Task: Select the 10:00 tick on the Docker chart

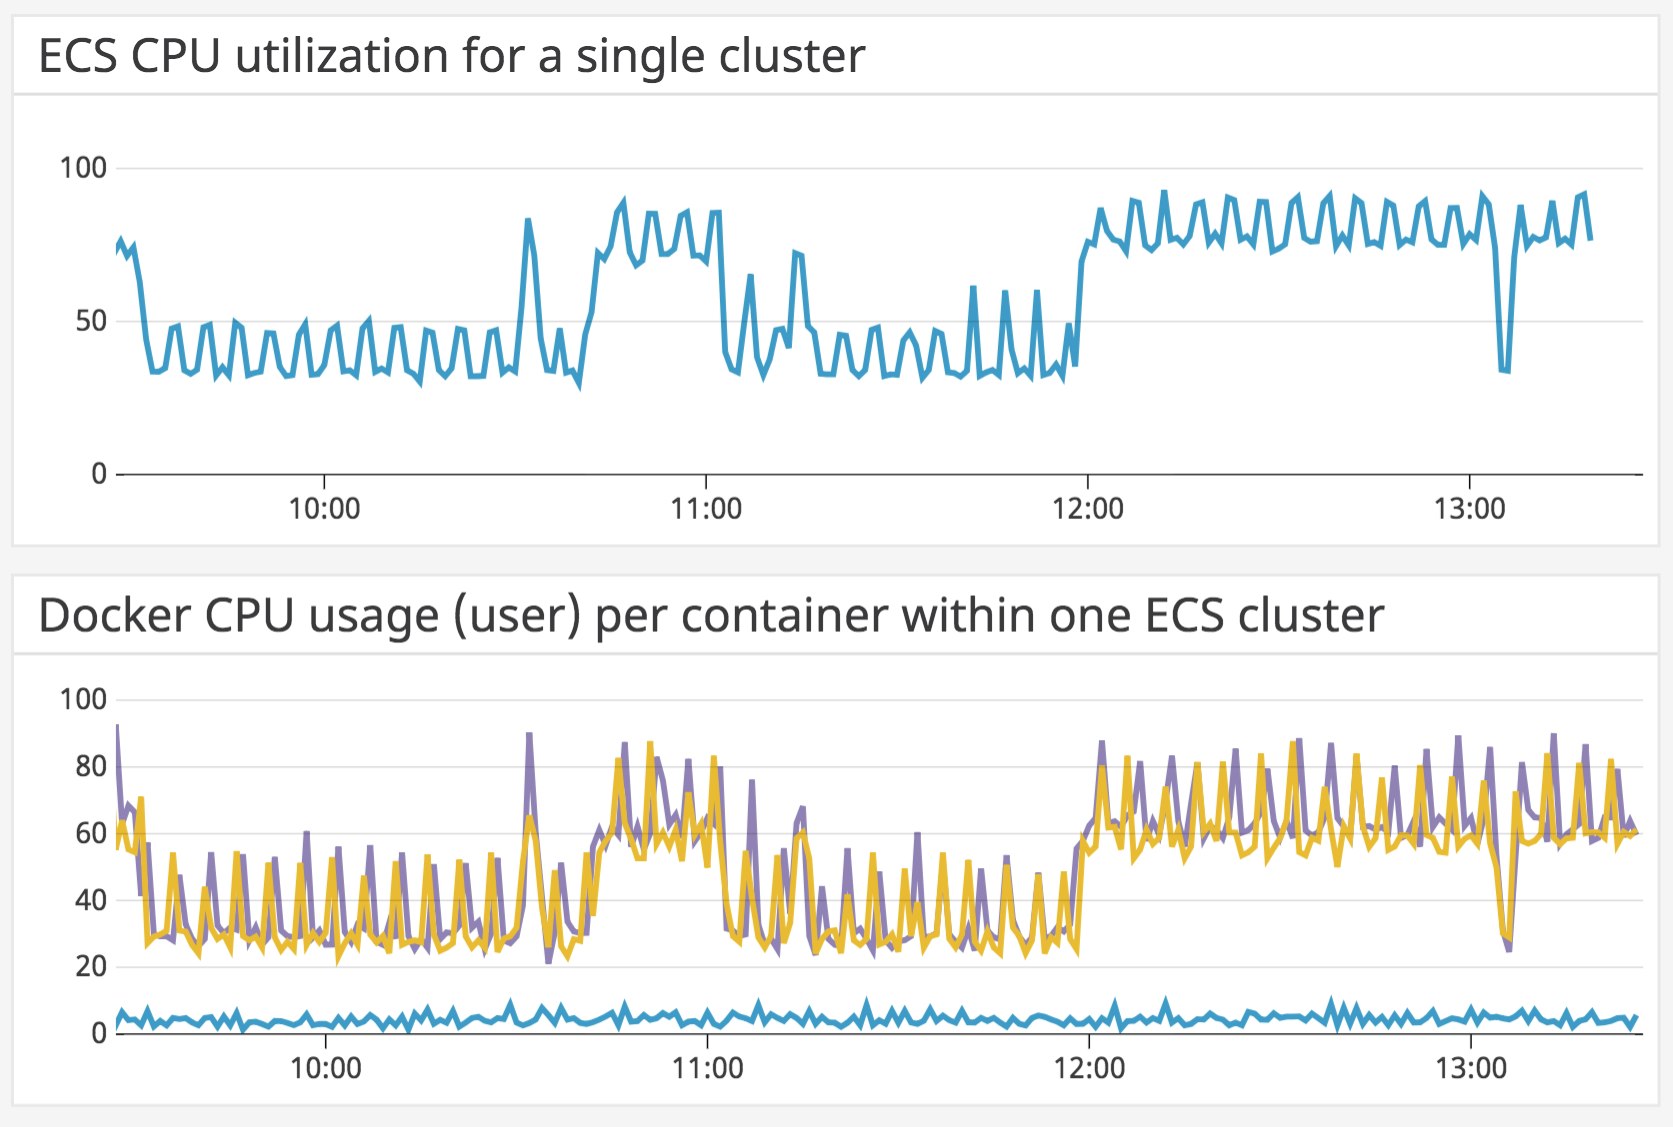Action: coord(325,1068)
